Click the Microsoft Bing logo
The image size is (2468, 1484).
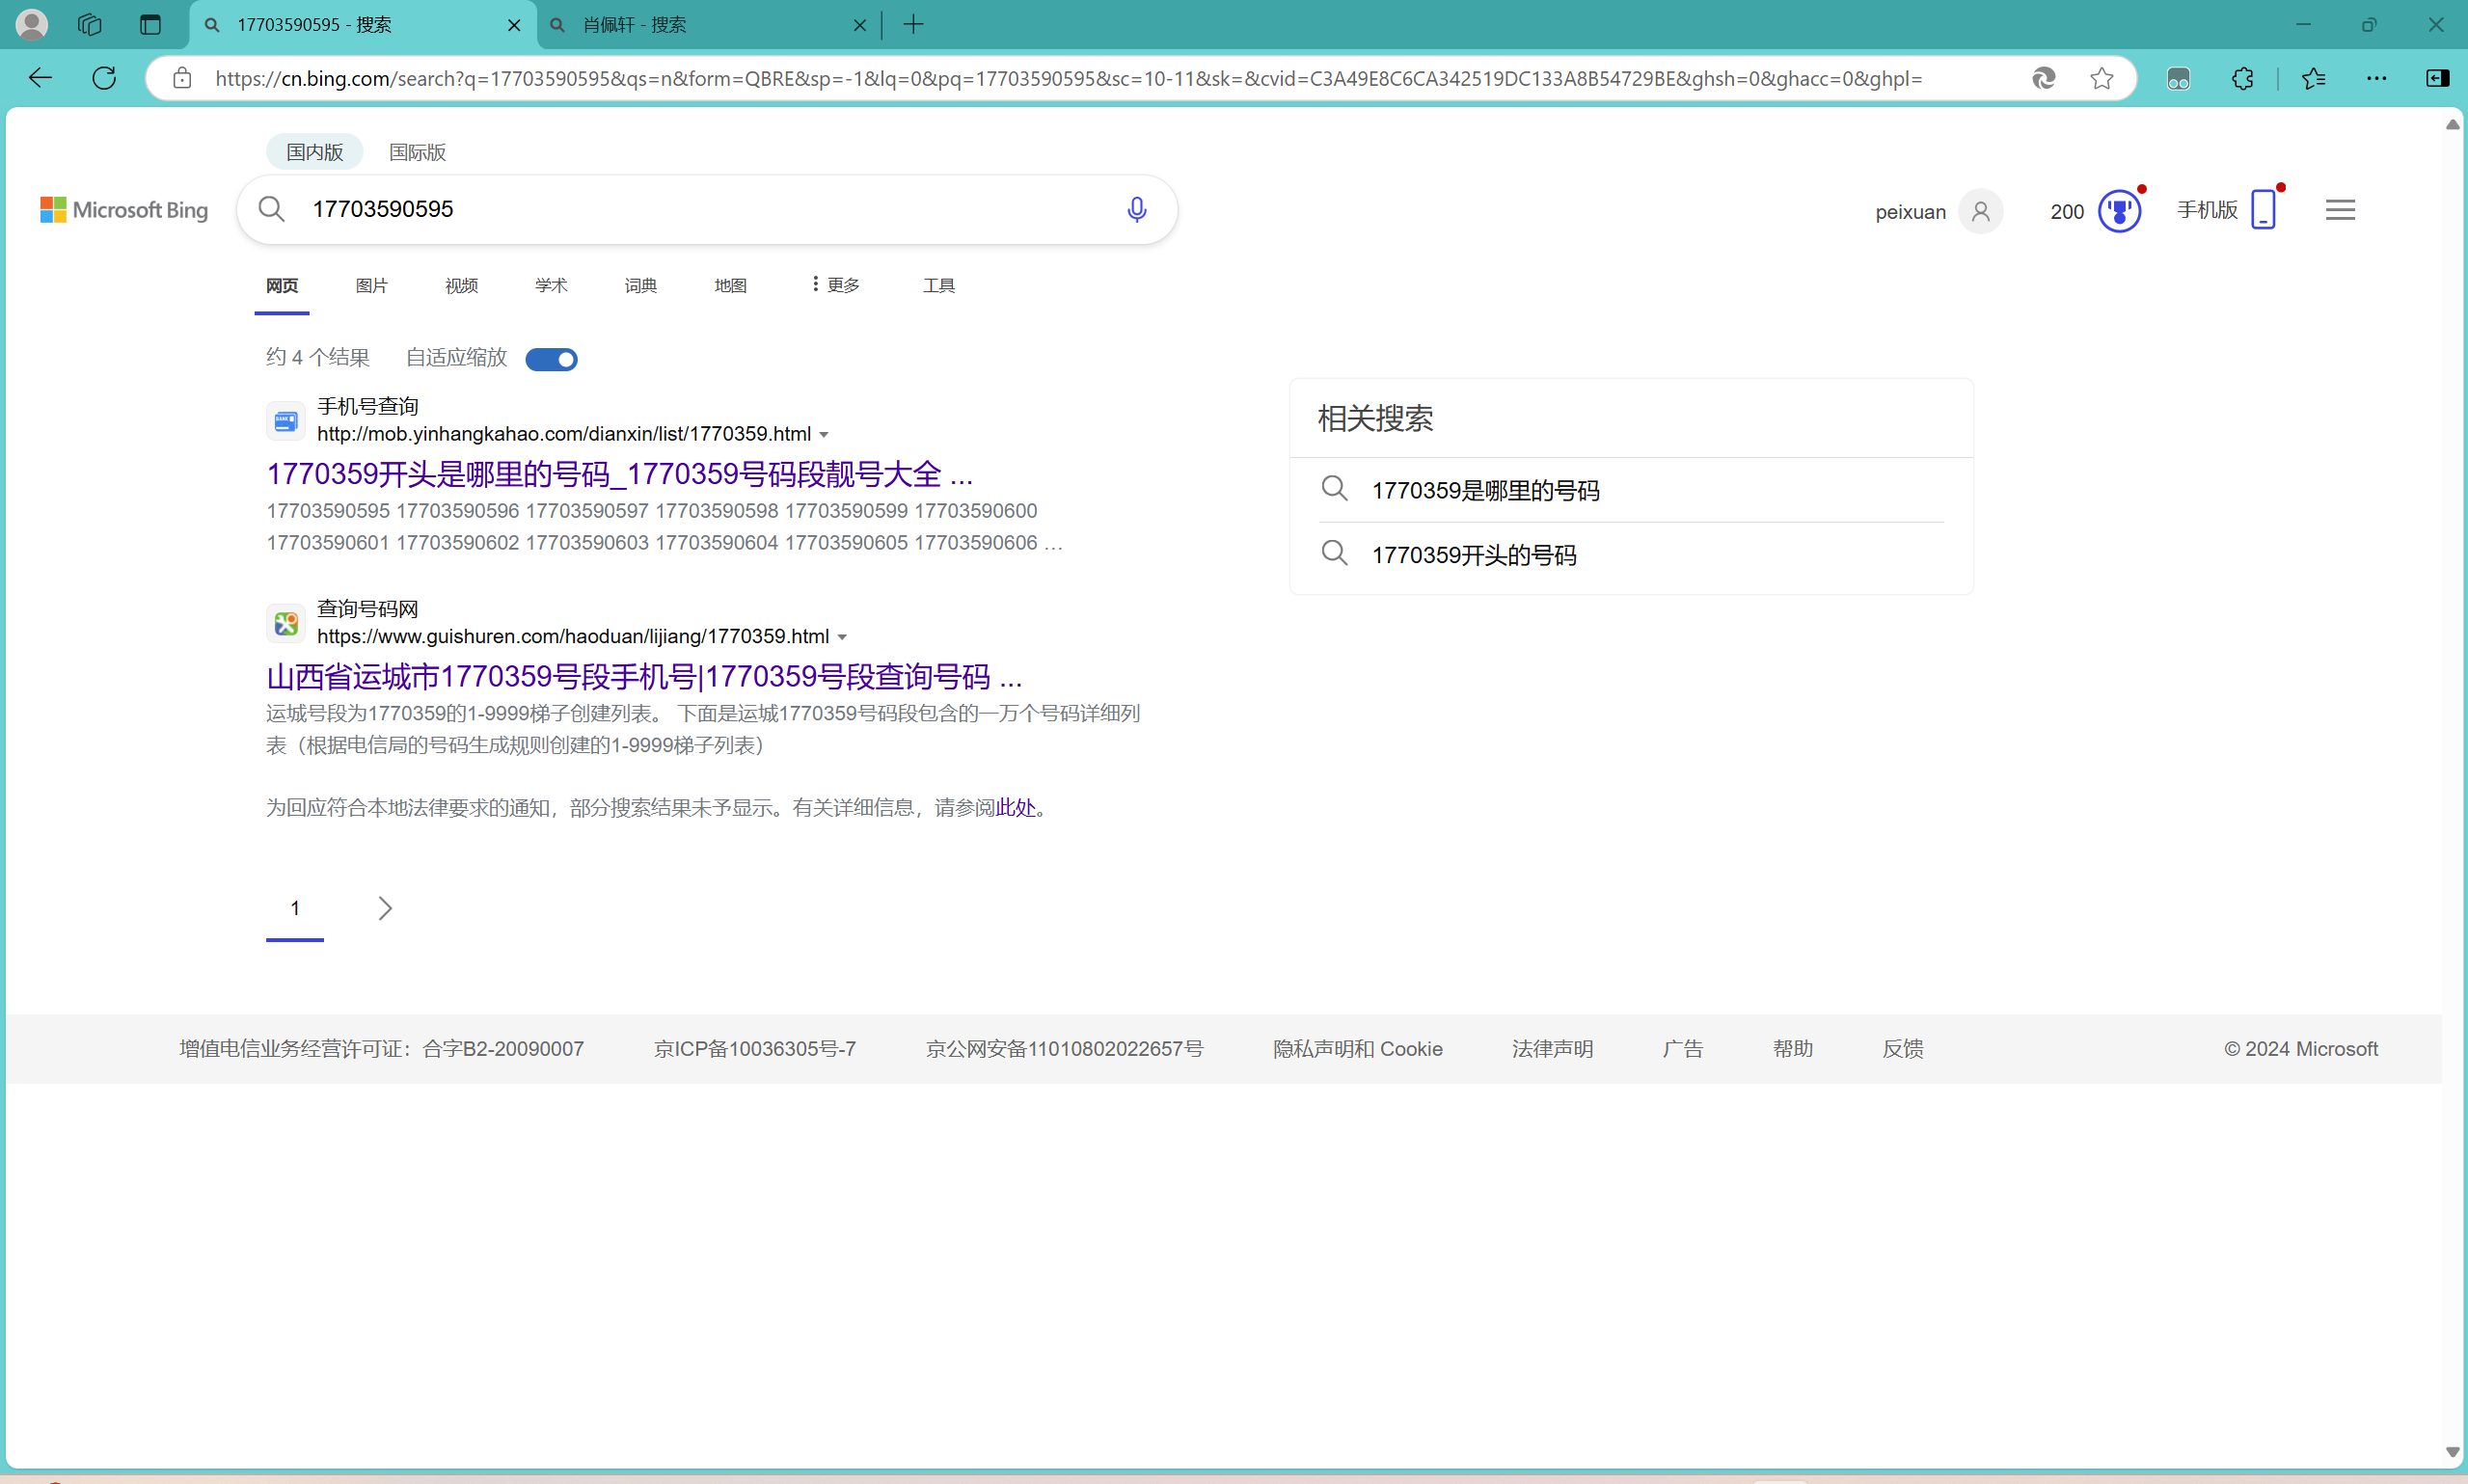click(124, 210)
